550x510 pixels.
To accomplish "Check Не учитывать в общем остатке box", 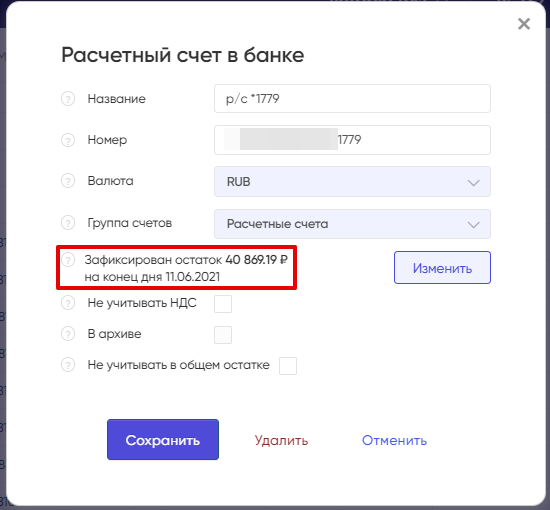I will (x=288, y=366).
